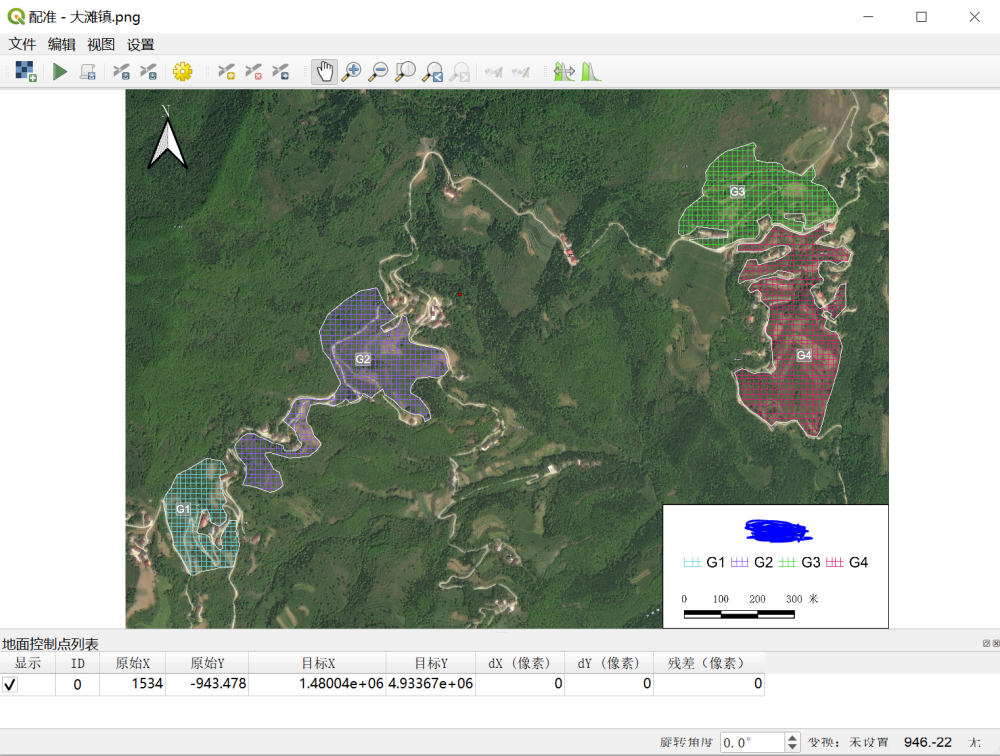Image resolution: width=1000 pixels, height=756 pixels.
Task: Click the dX（像素） column header
Action: pos(520,663)
